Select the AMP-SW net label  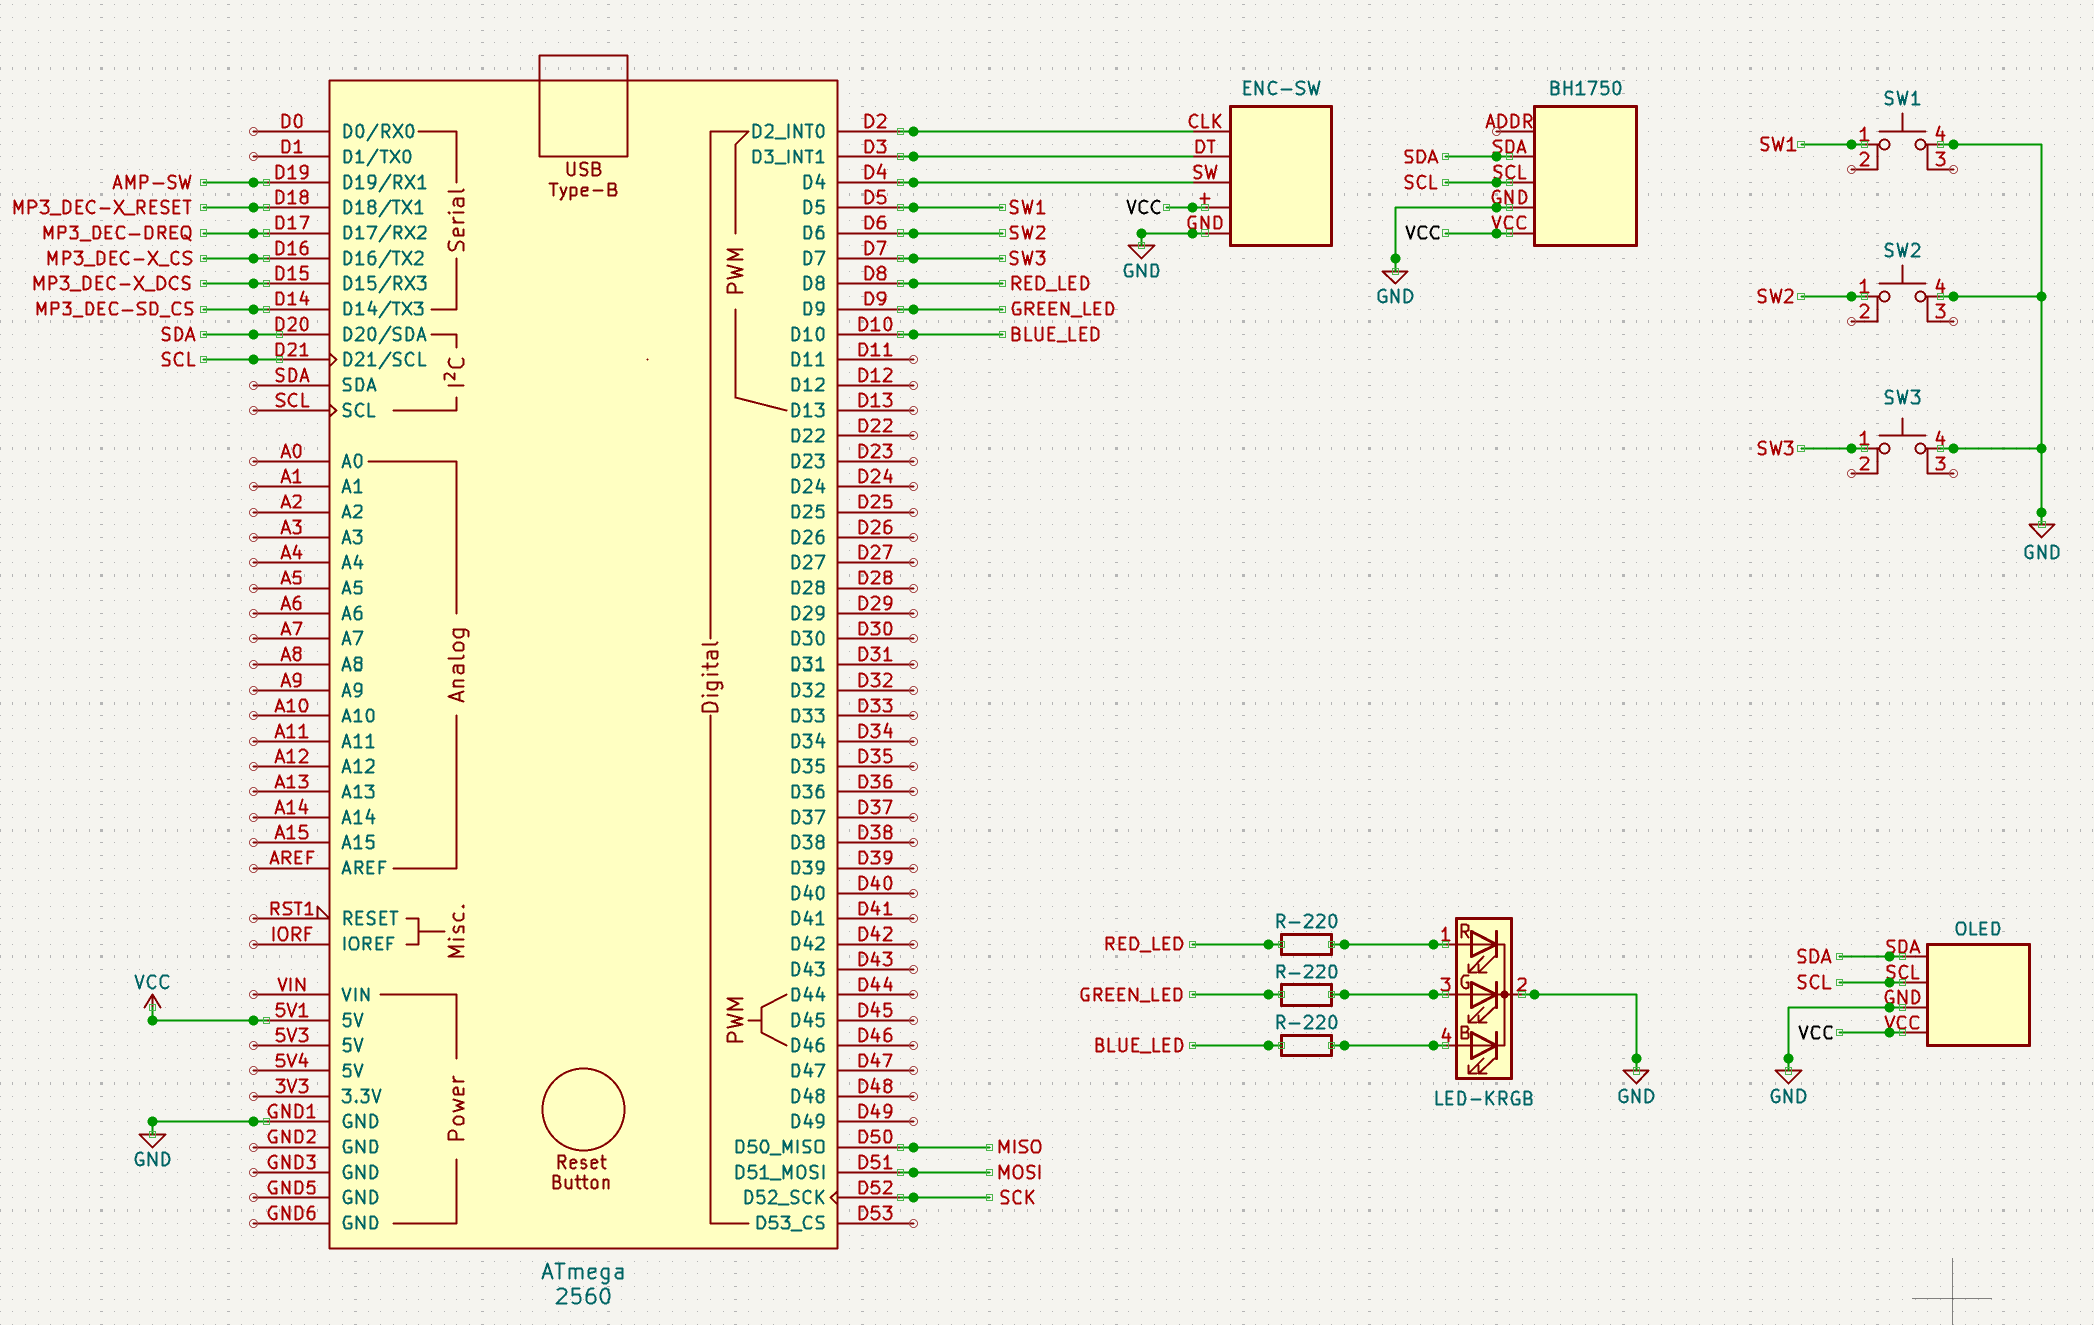coord(152,182)
